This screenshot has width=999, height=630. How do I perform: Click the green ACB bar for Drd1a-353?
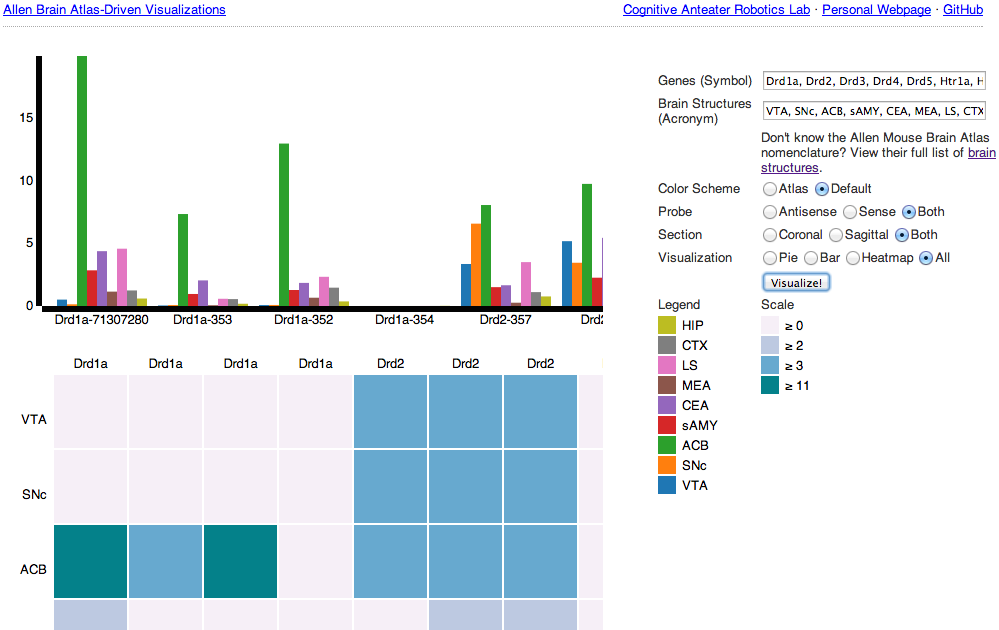[183, 260]
